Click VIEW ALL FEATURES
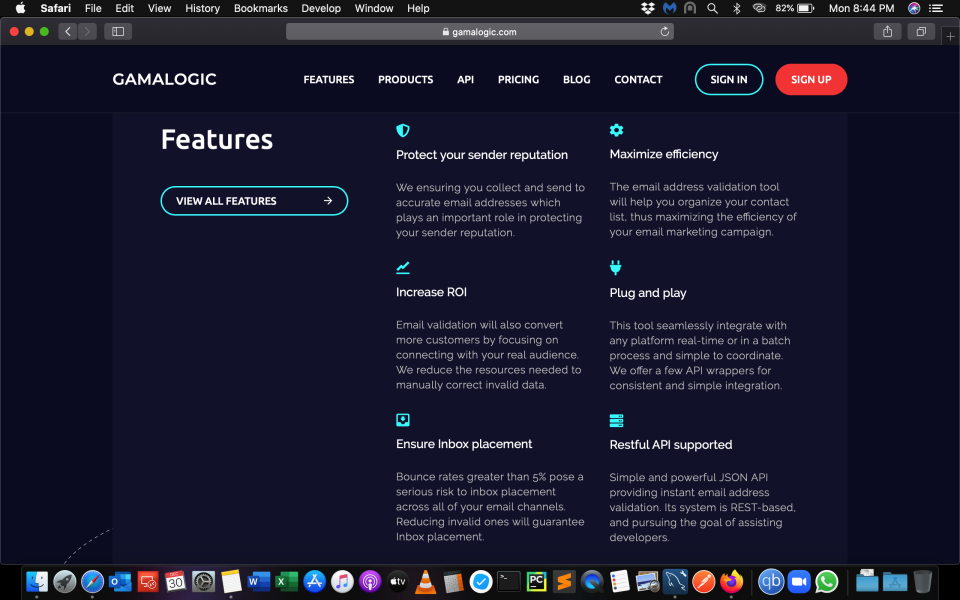960x600 pixels. pyautogui.click(x=254, y=200)
